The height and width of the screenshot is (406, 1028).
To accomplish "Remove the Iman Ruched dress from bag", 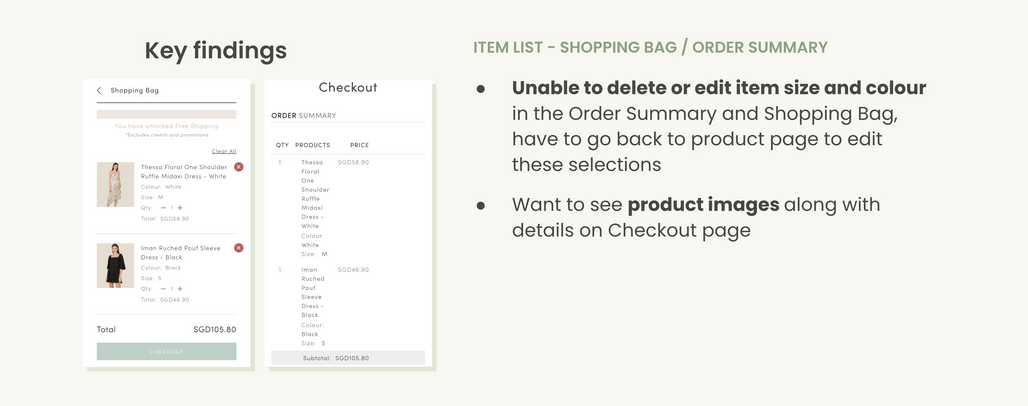I will [x=238, y=248].
